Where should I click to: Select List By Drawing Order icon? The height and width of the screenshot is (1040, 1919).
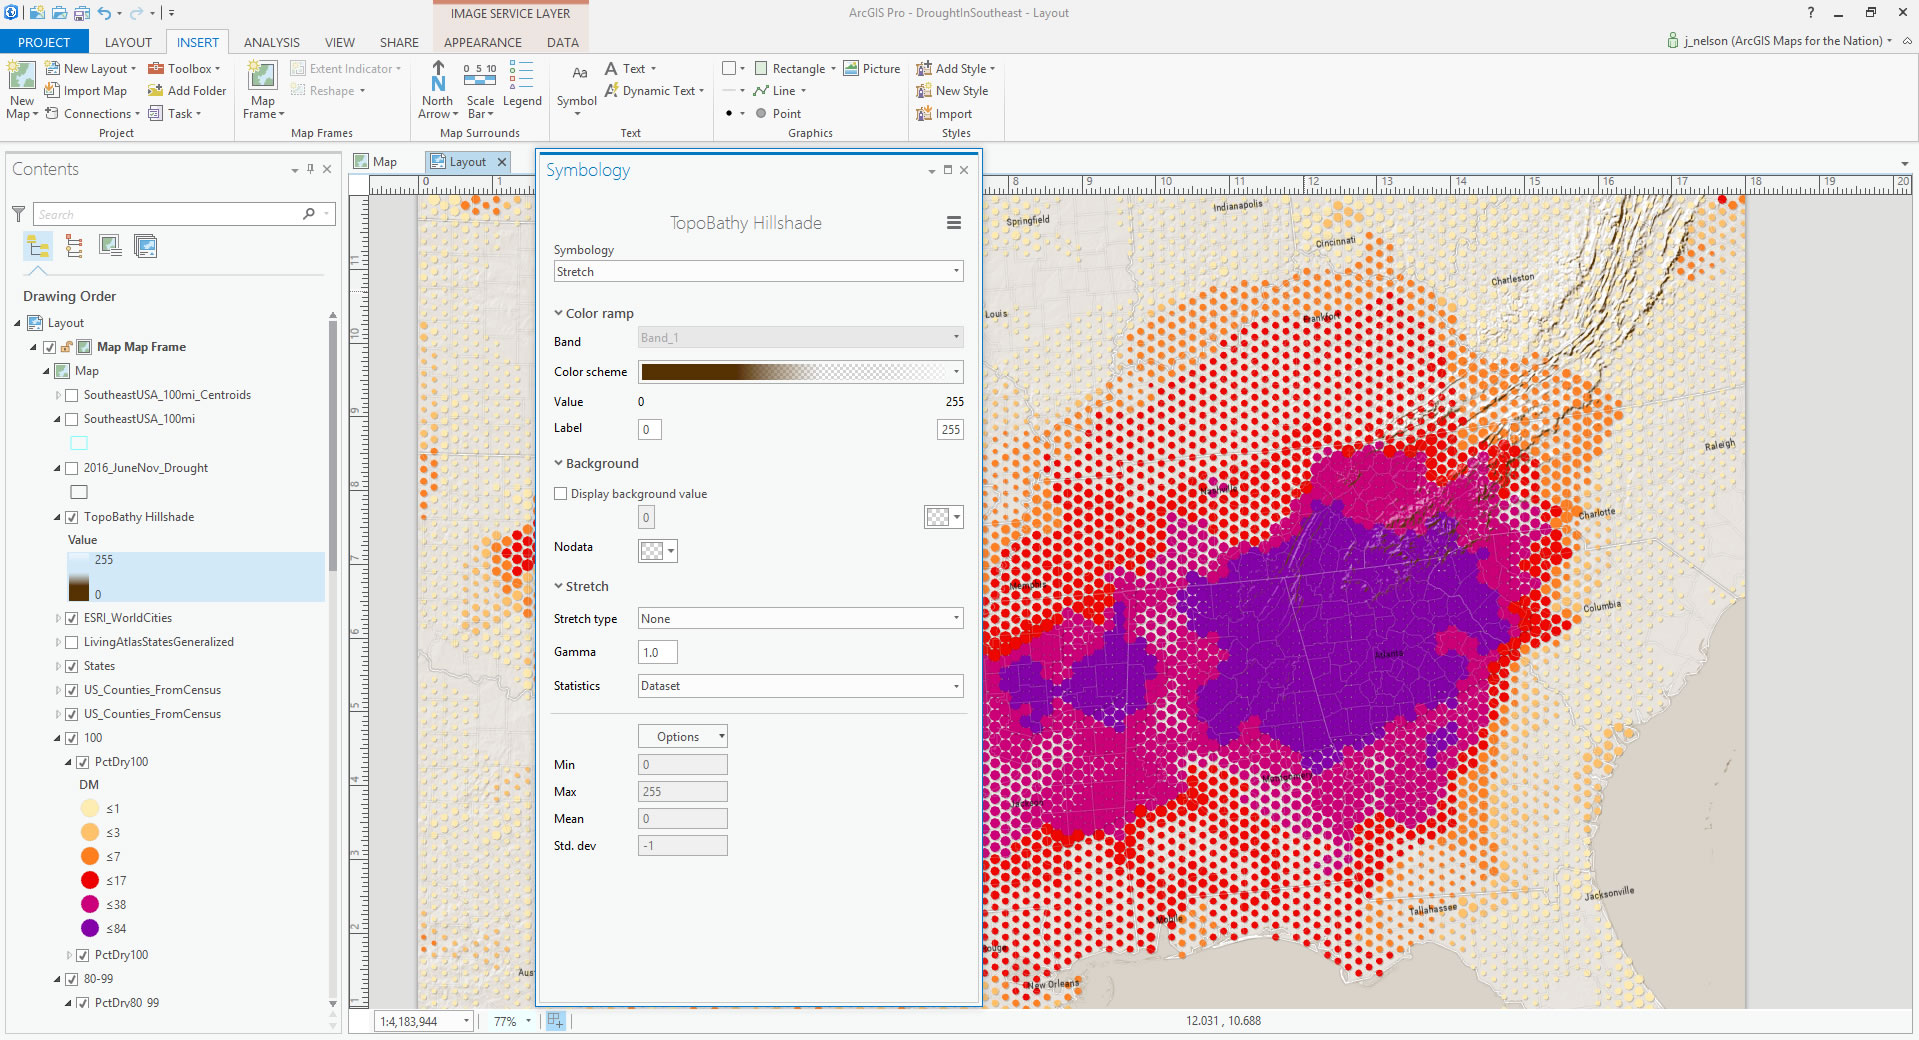click(x=39, y=246)
